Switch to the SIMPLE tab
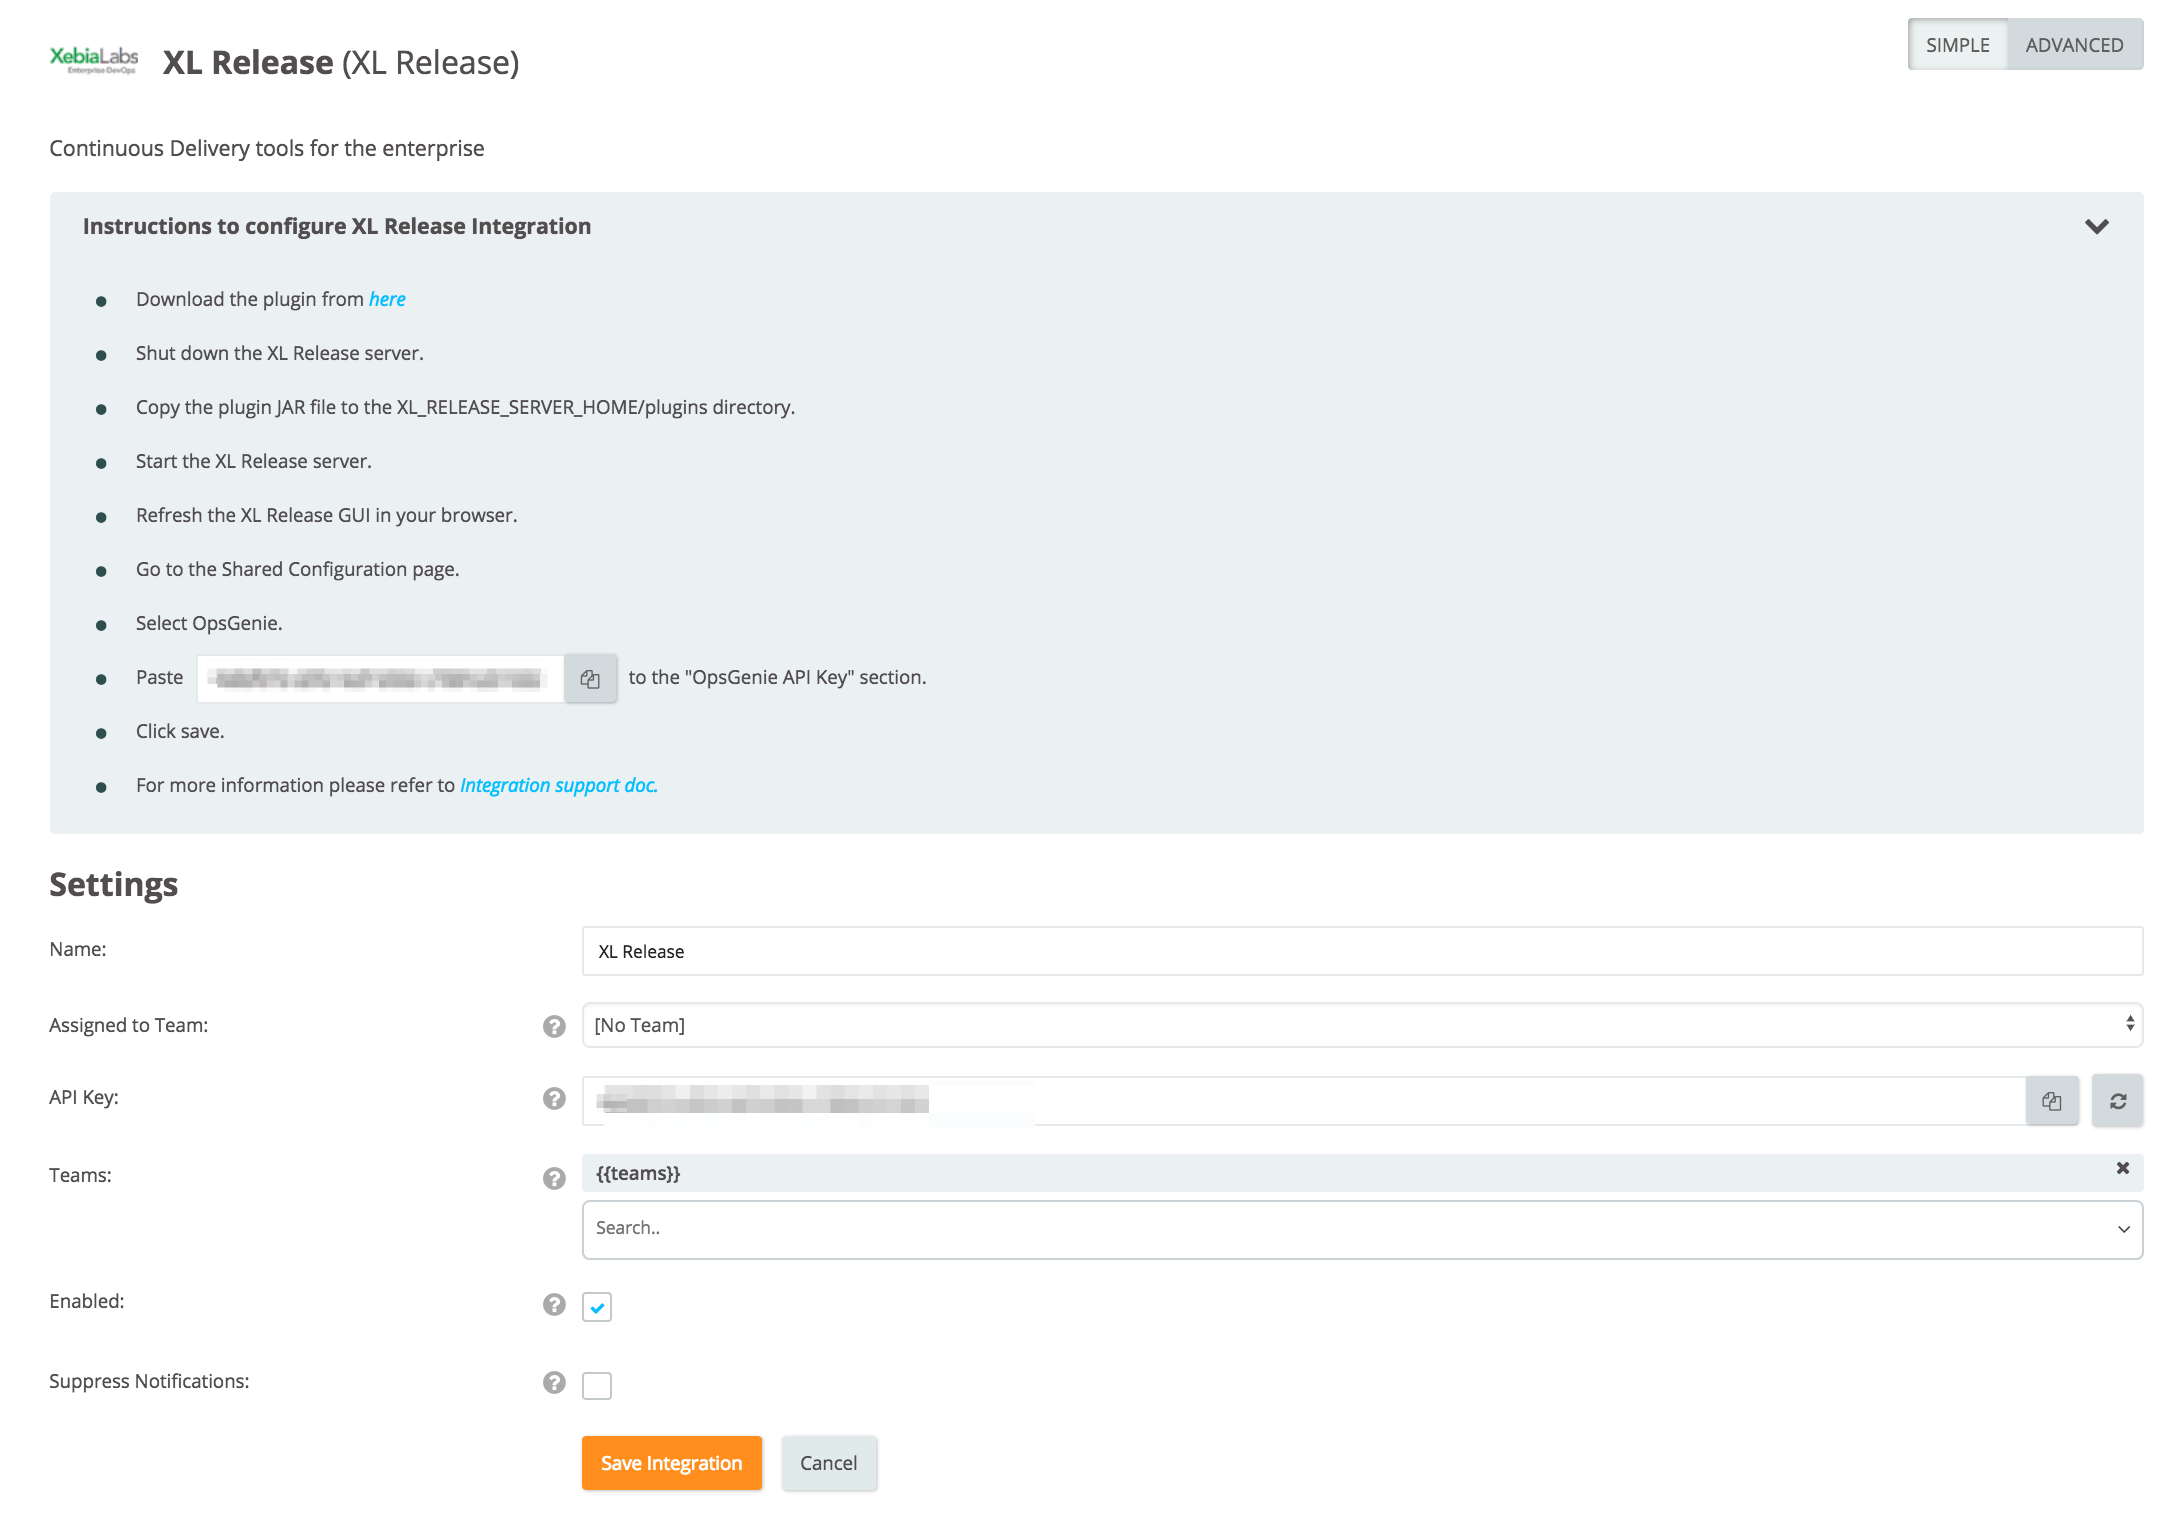The width and height of the screenshot is (2182, 1536). (x=1957, y=45)
